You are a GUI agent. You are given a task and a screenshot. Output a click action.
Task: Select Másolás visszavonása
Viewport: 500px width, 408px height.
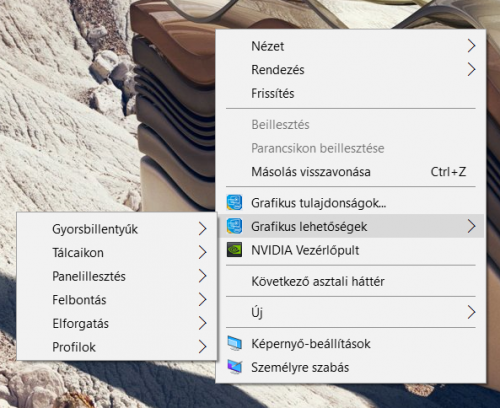tap(351, 172)
